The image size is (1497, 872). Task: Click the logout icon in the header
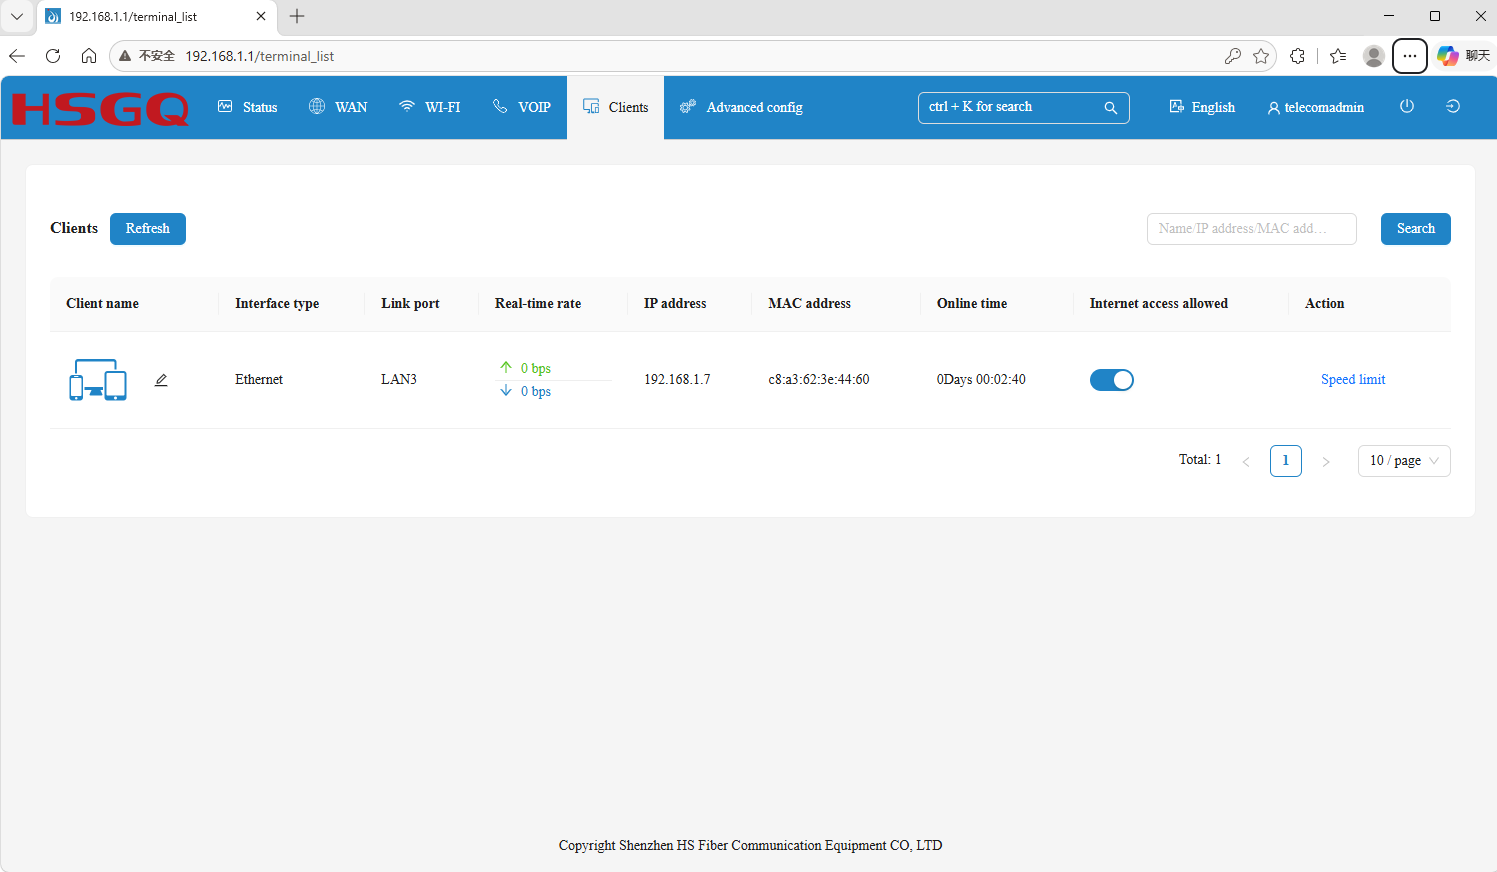click(x=1453, y=106)
